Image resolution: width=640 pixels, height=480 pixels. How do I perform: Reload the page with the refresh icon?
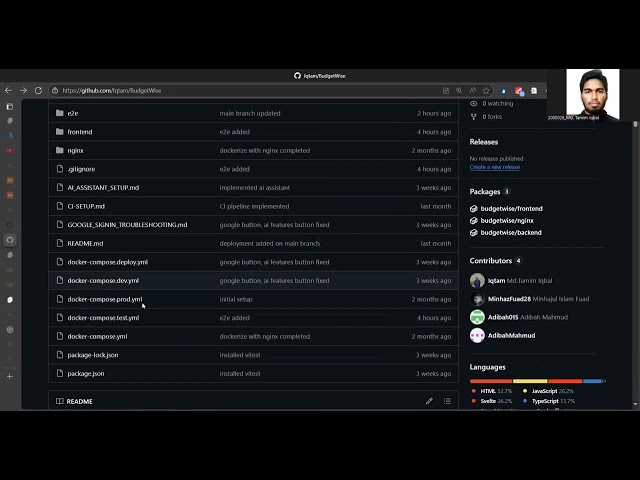click(38, 90)
